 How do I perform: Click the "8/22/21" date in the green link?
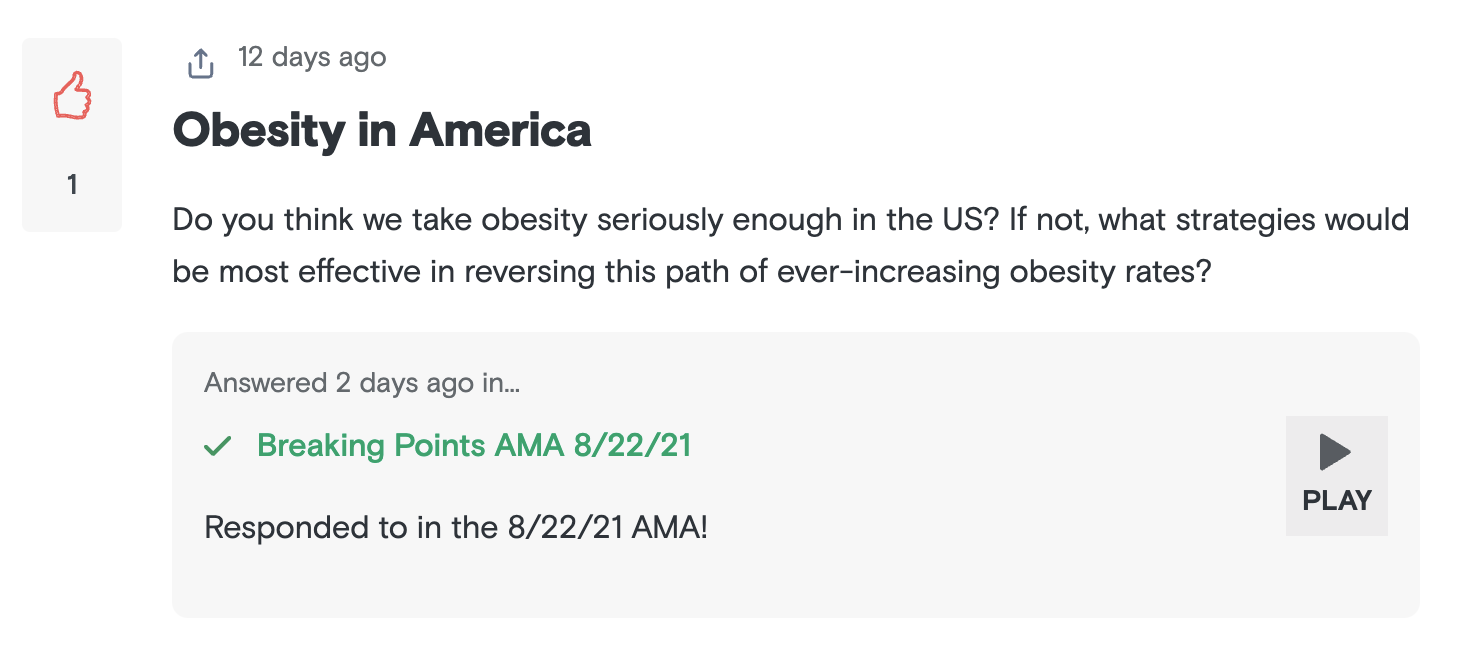coord(632,445)
